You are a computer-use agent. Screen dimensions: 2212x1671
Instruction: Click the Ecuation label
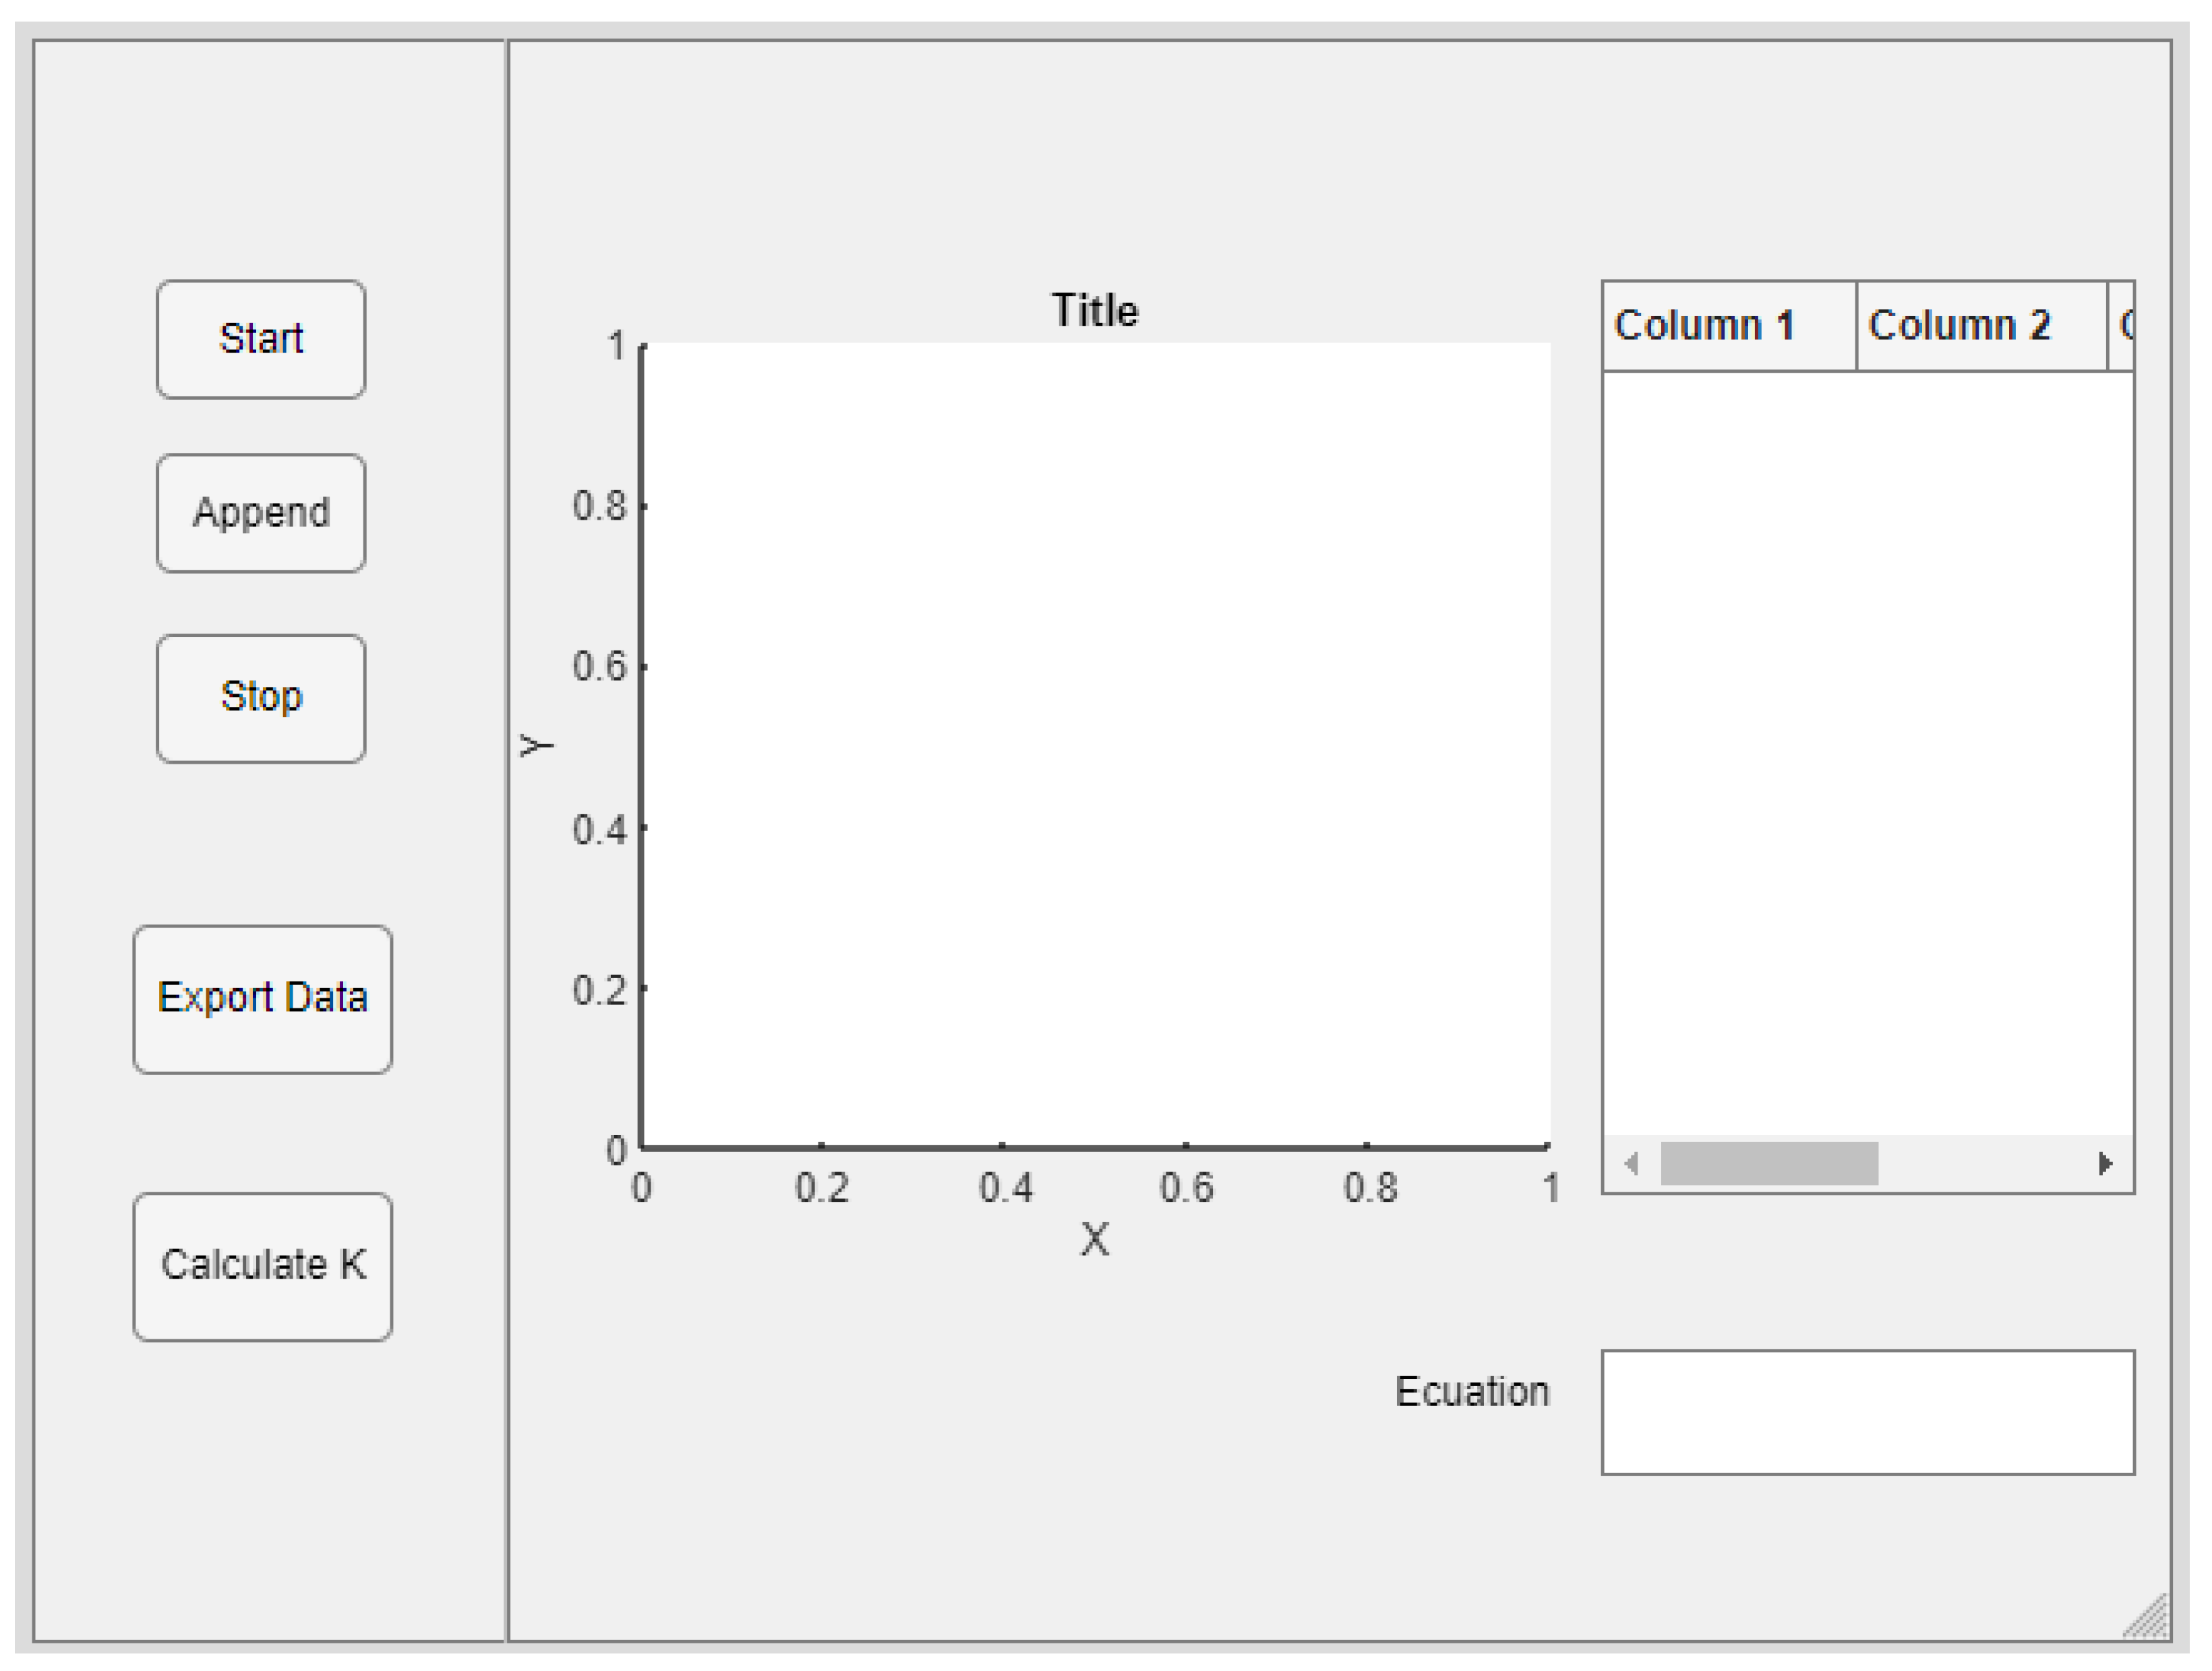click(1471, 1391)
